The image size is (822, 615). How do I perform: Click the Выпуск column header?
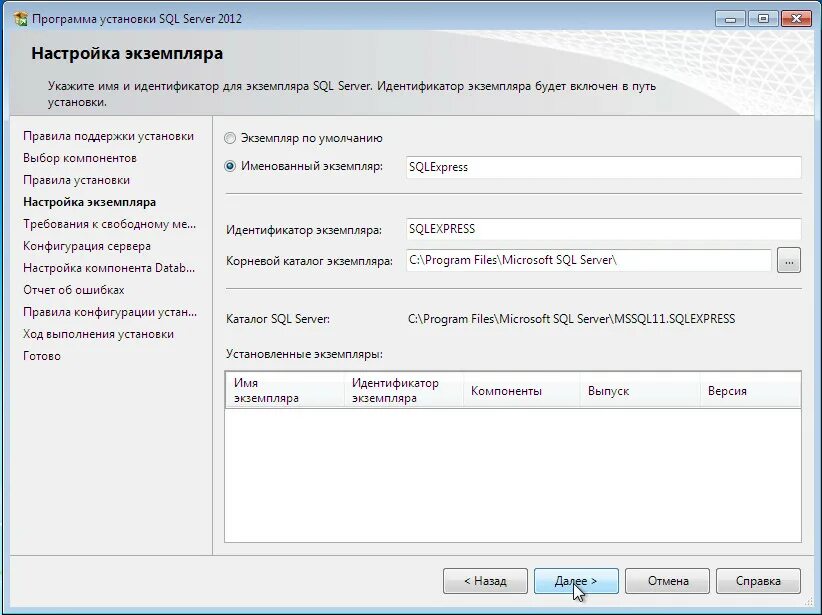point(640,390)
